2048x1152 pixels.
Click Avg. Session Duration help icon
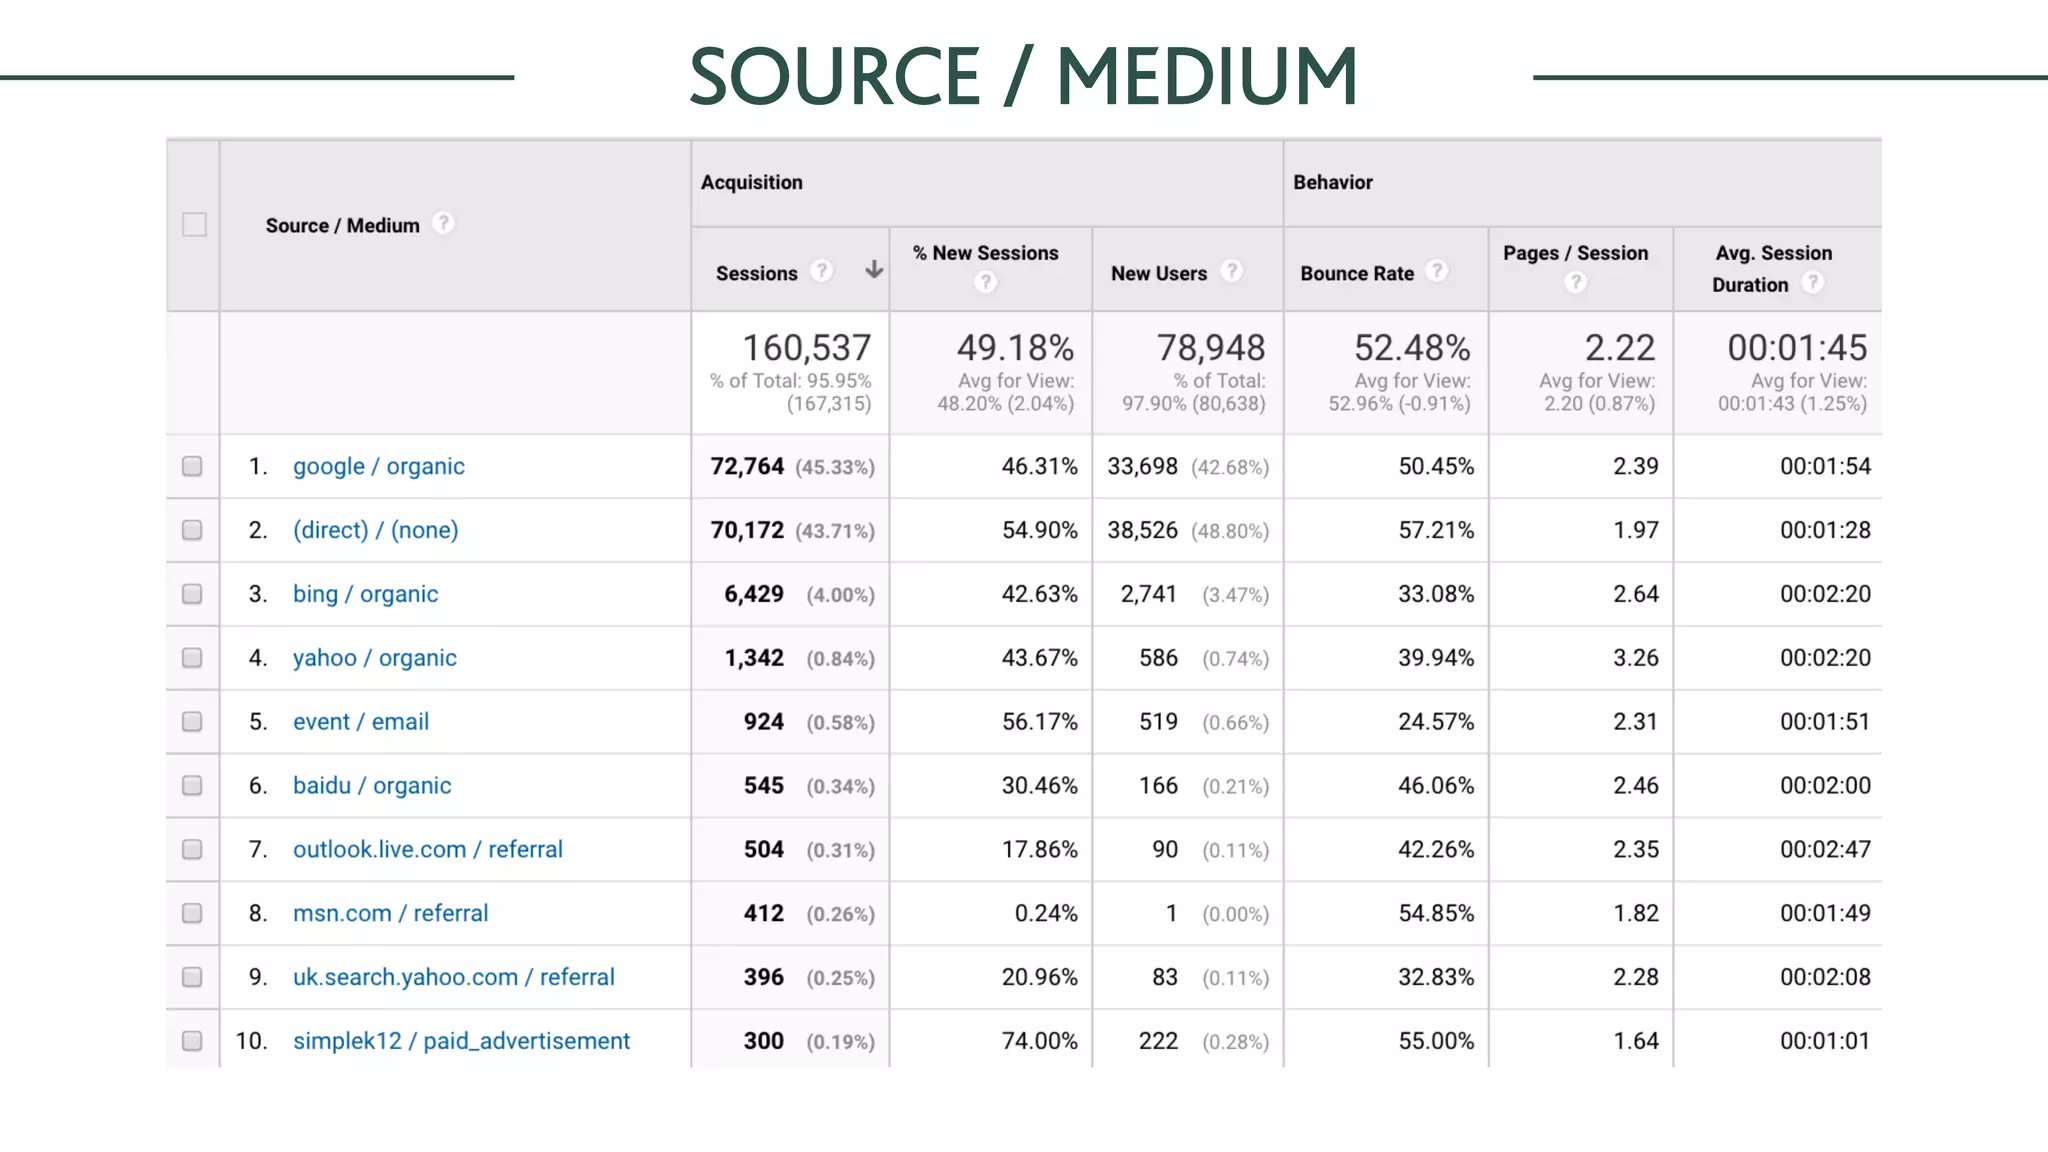[x=1812, y=283]
